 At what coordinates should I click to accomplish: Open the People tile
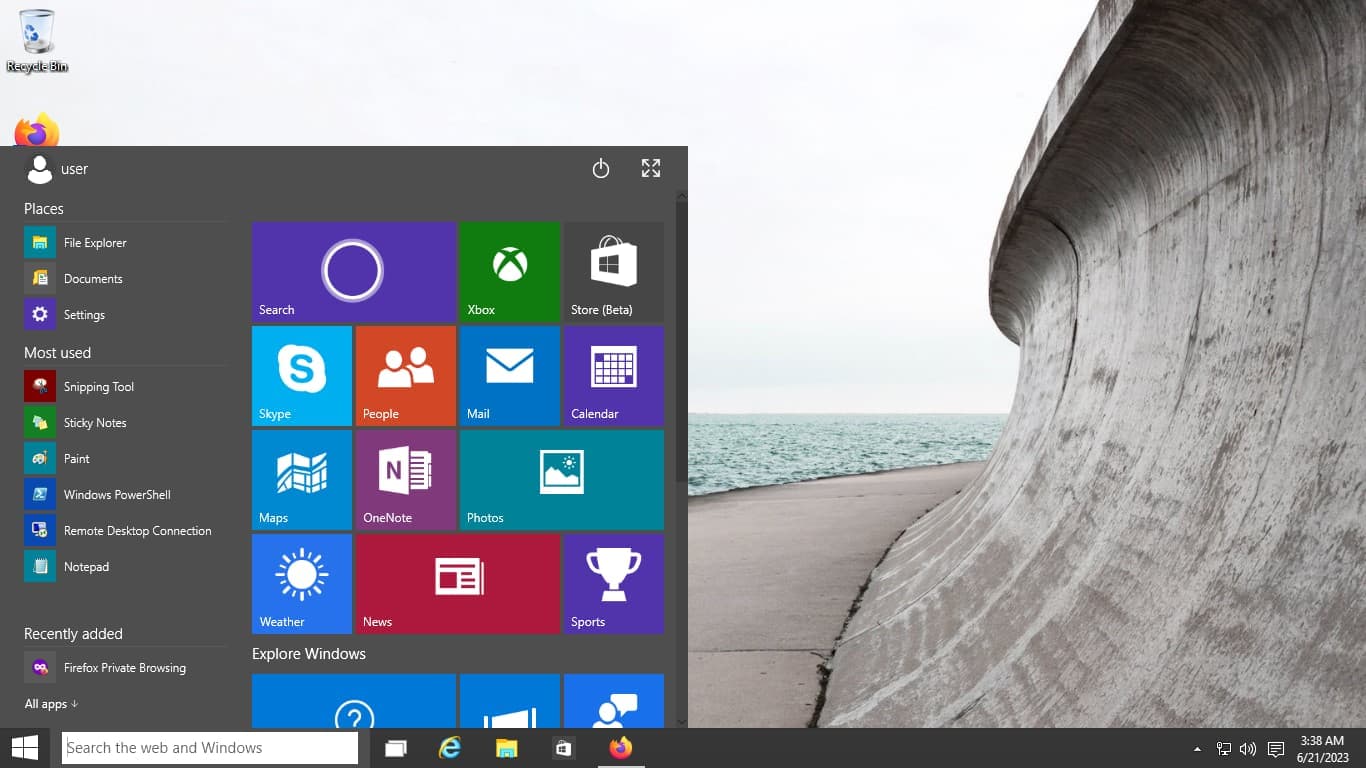pyautogui.click(x=406, y=376)
